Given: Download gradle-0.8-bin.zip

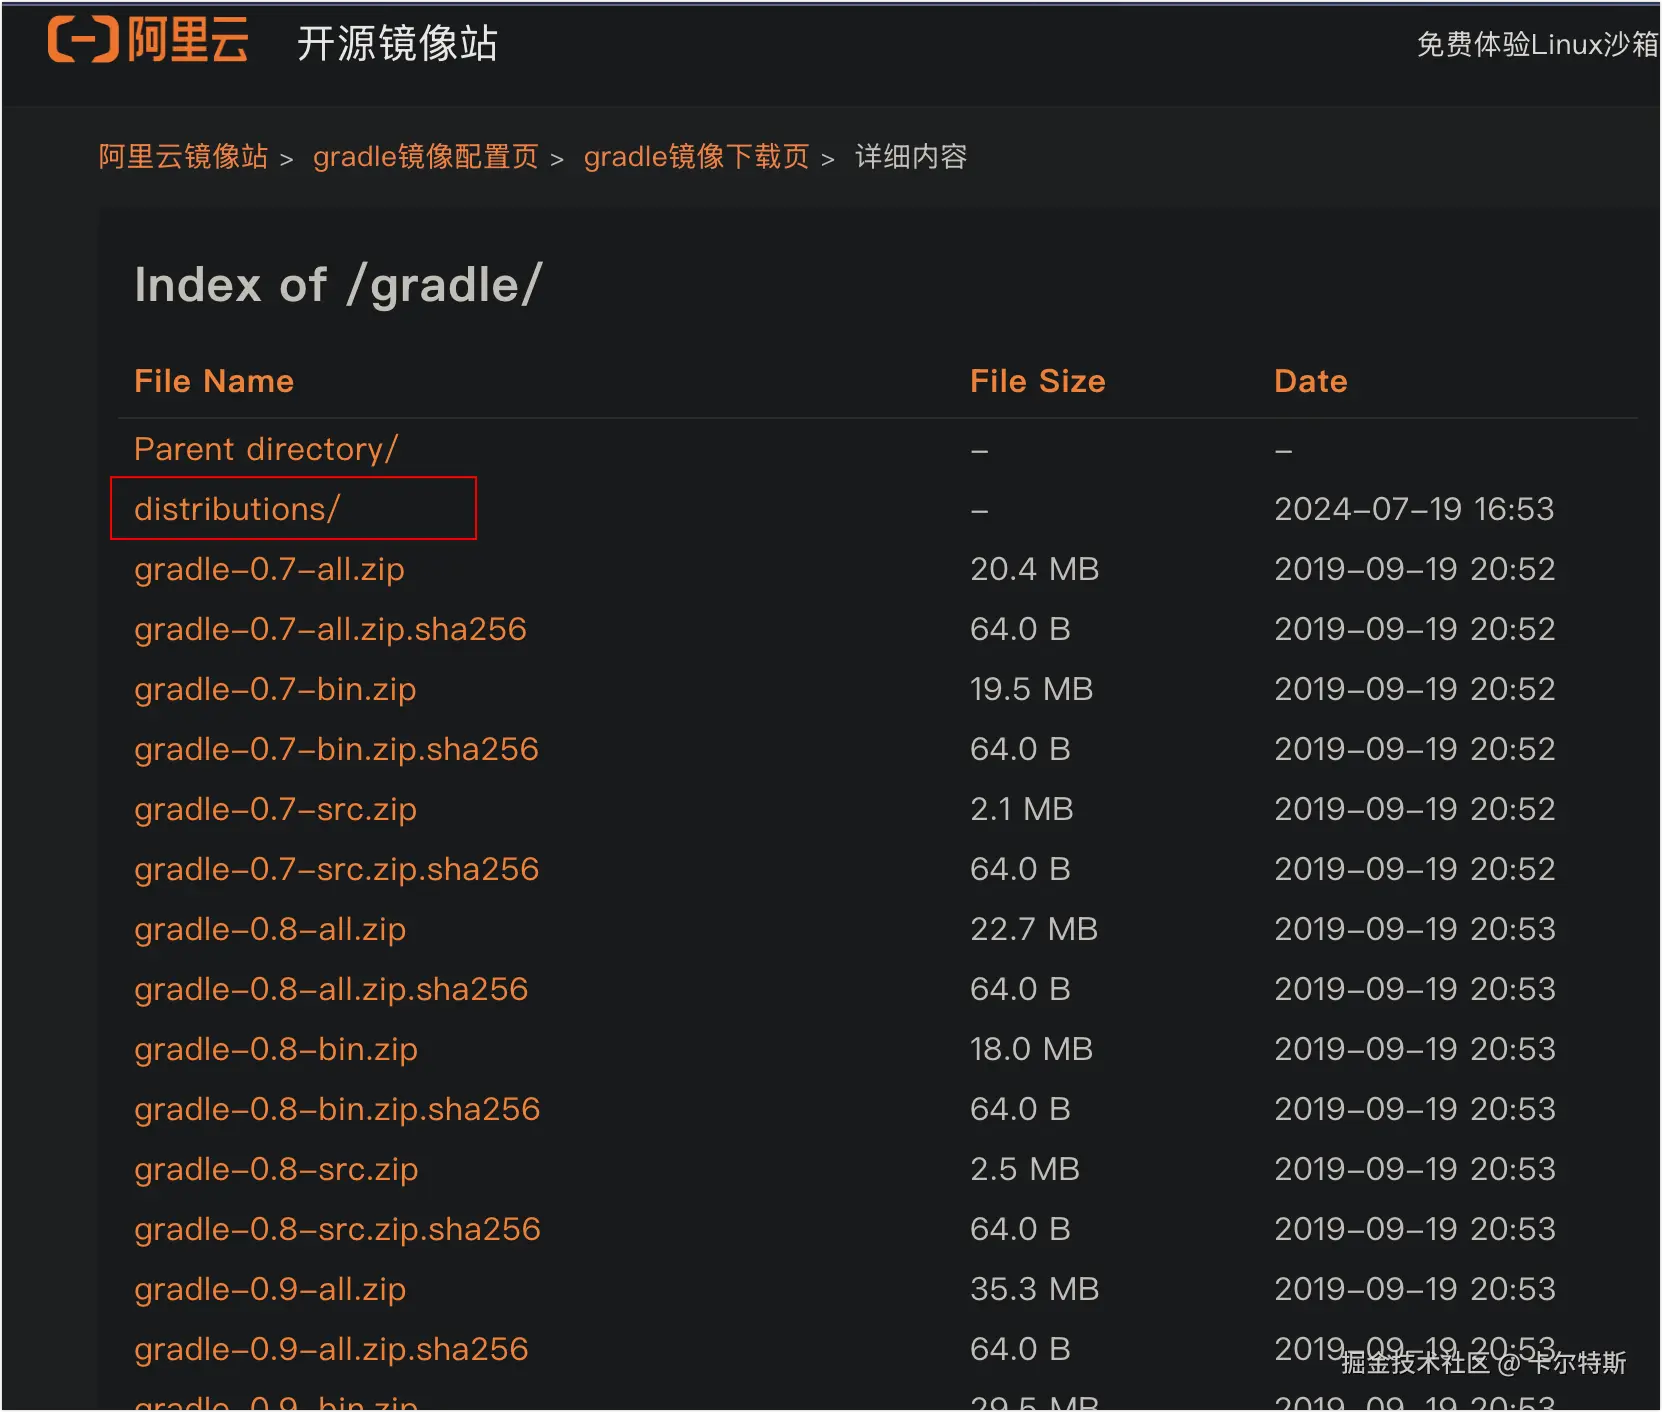Looking at the screenshot, I should point(276,1049).
